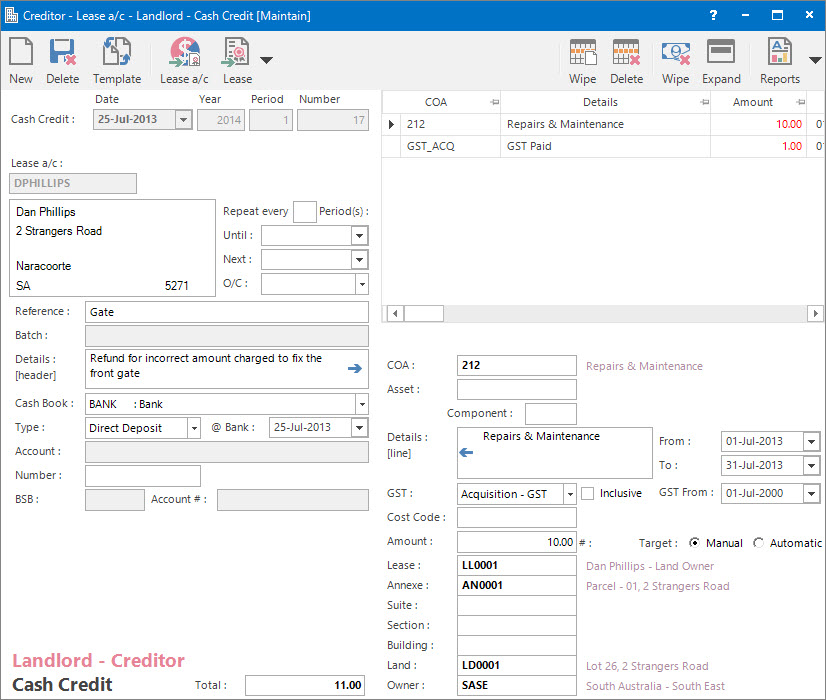Screen dimensions: 826x700
Task: Click the Delete icon beside New
Action: [62, 60]
